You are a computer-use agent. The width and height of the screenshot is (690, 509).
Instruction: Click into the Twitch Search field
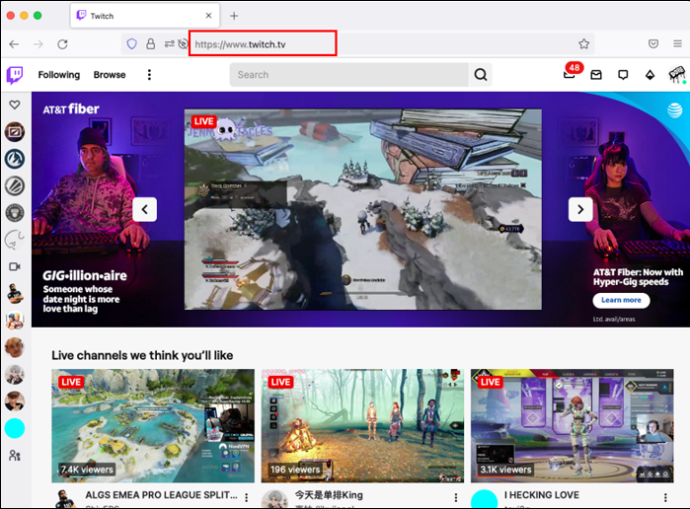(x=349, y=75)
